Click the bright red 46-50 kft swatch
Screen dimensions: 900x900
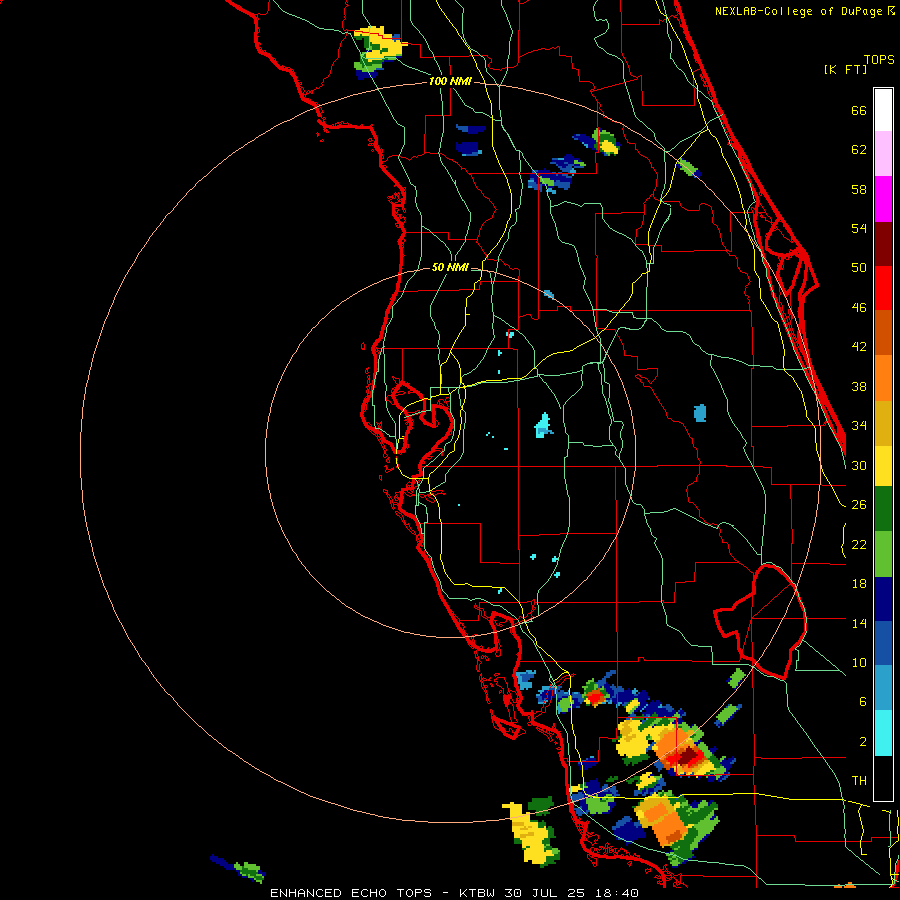click(883, 288)
